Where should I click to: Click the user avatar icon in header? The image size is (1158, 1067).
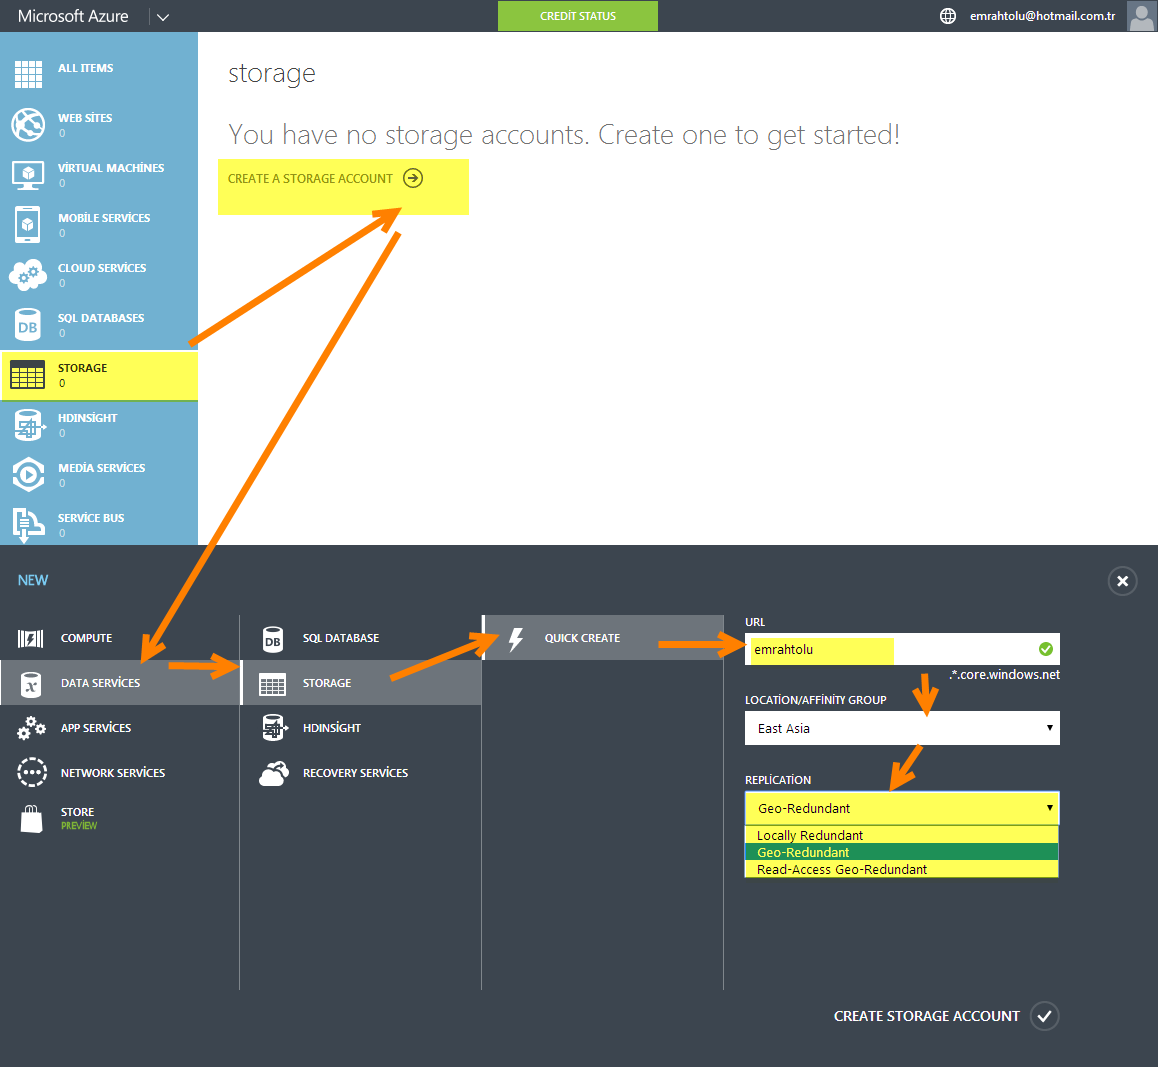1142,16
